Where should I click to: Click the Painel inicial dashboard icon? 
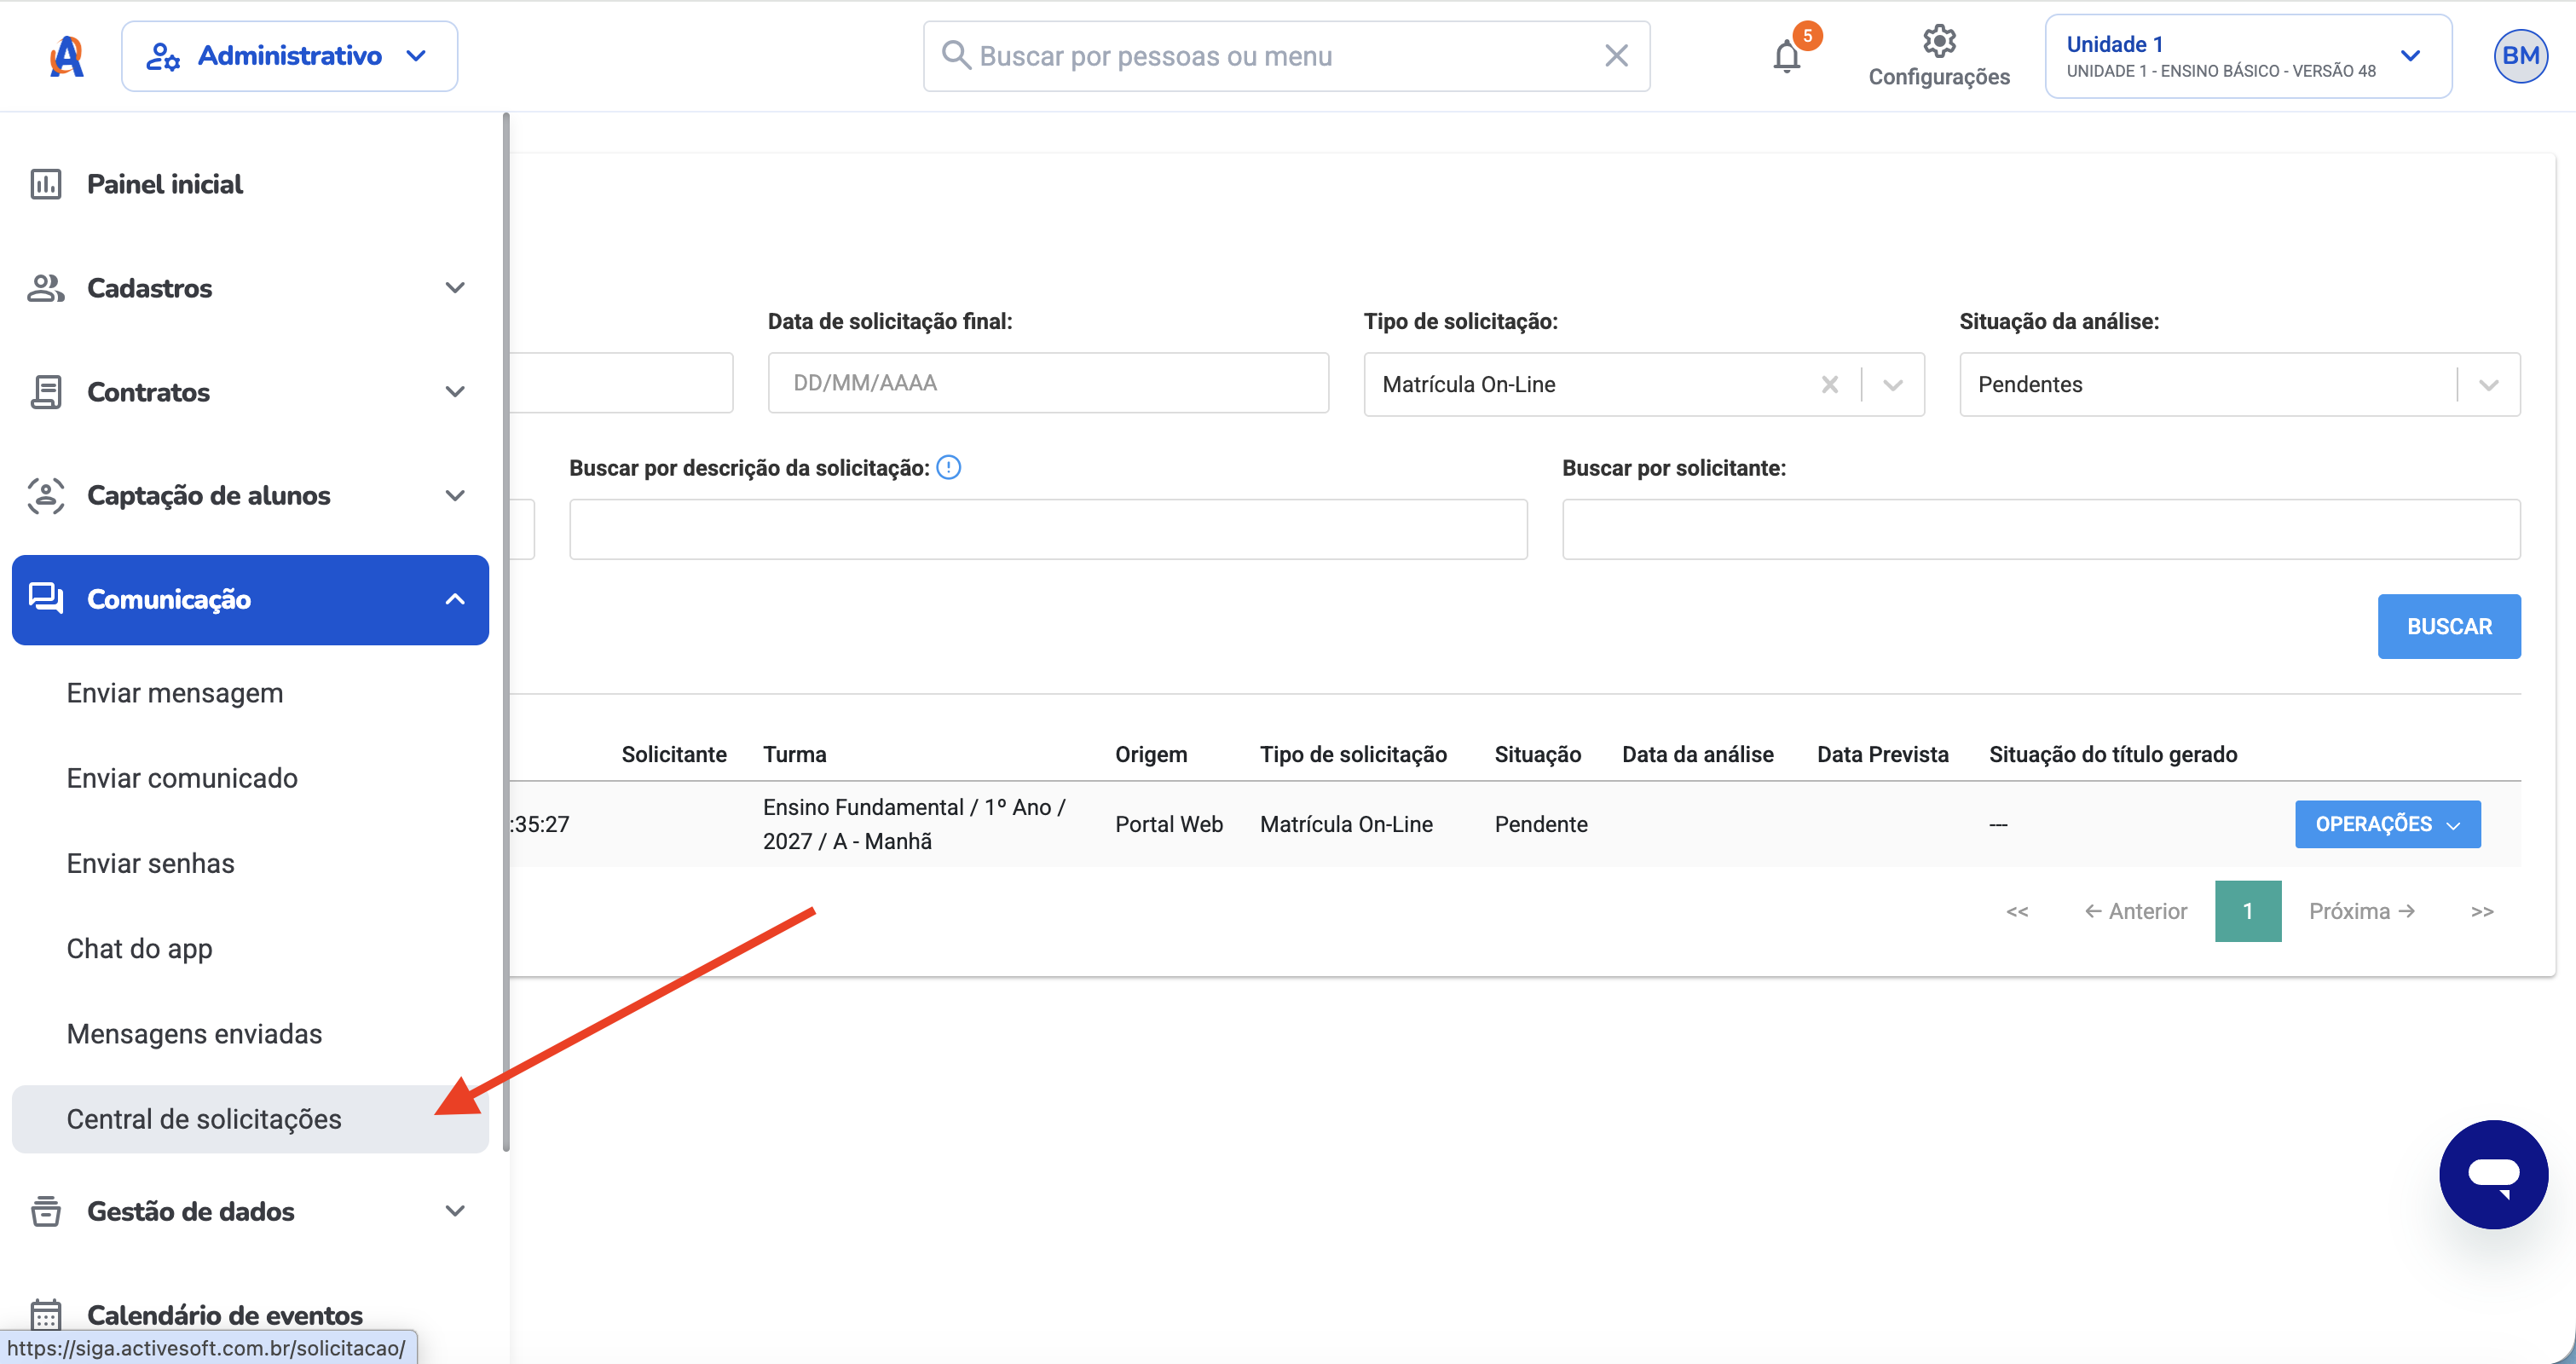(x=46, y=184)
